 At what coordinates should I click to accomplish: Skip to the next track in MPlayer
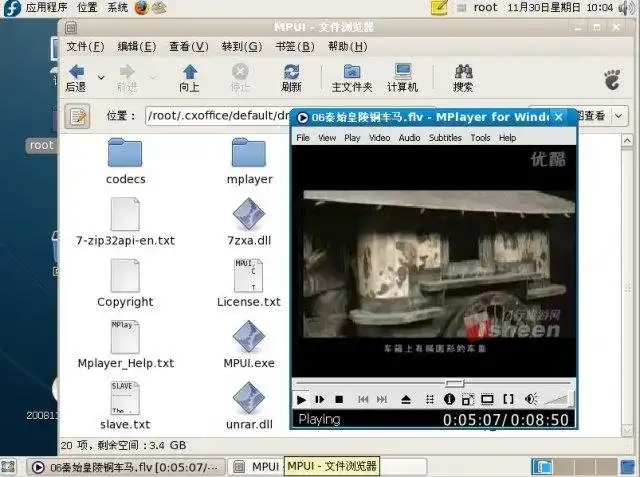382,399
